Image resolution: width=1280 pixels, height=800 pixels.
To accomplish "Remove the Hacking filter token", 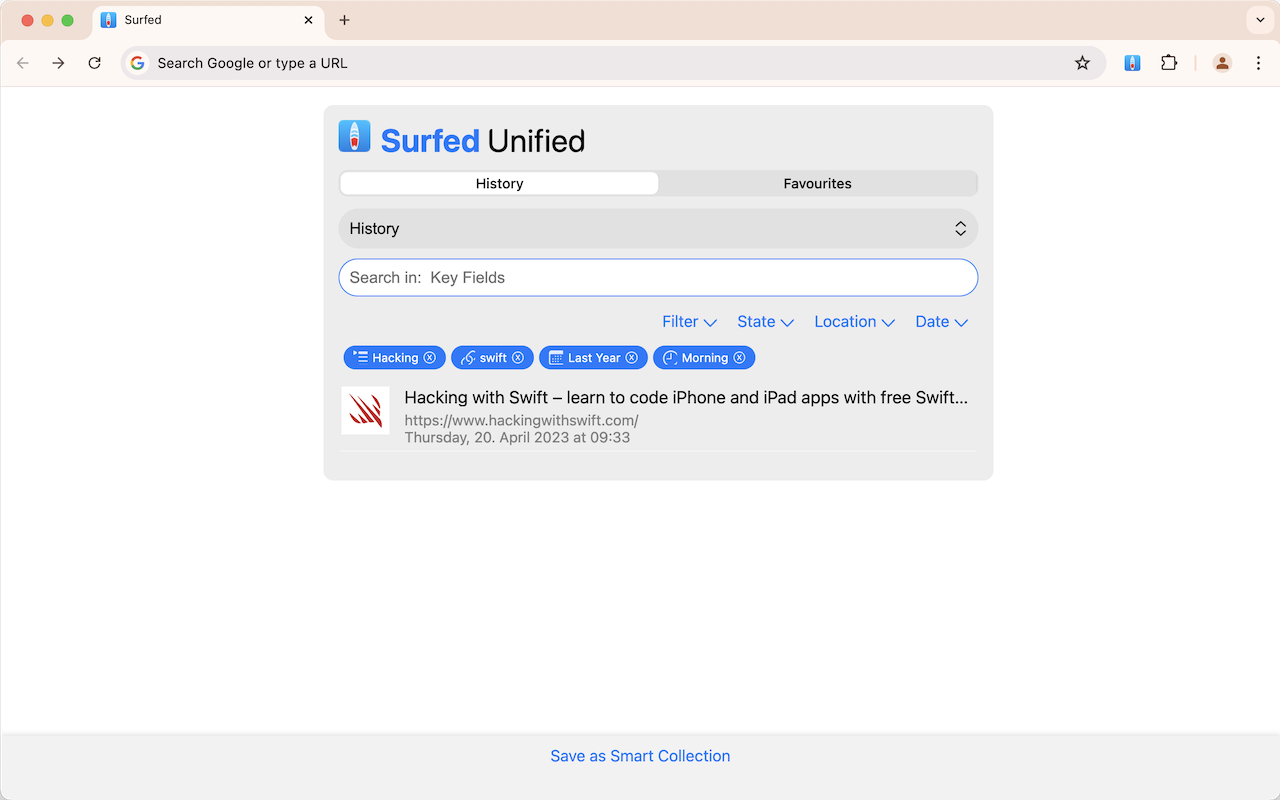I will point(430,358).
